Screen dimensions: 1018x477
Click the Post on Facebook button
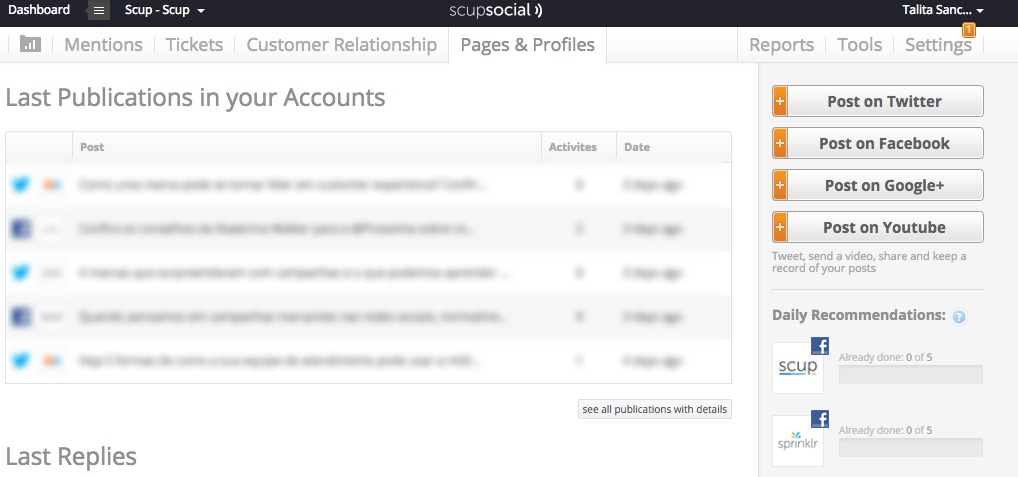[878, 143]
